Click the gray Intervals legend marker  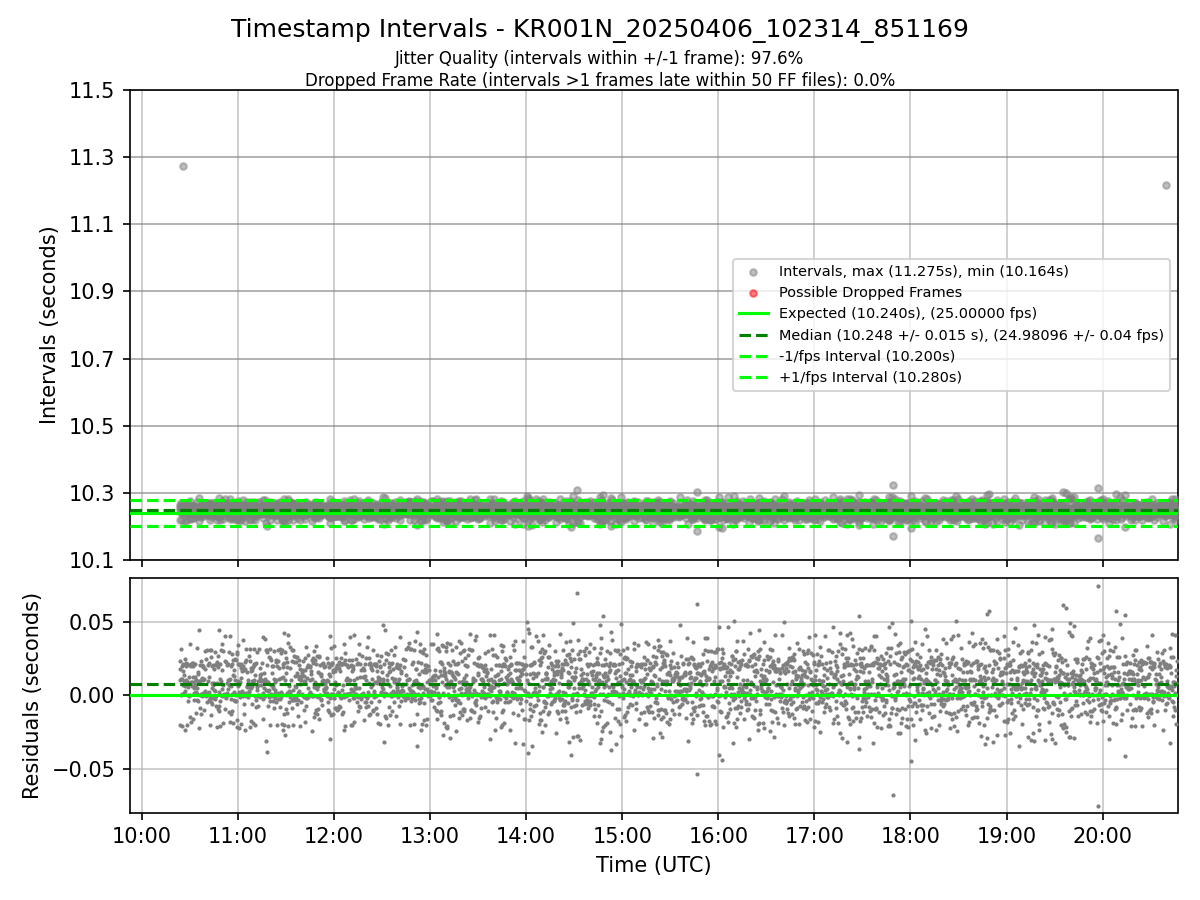point(754,272)
